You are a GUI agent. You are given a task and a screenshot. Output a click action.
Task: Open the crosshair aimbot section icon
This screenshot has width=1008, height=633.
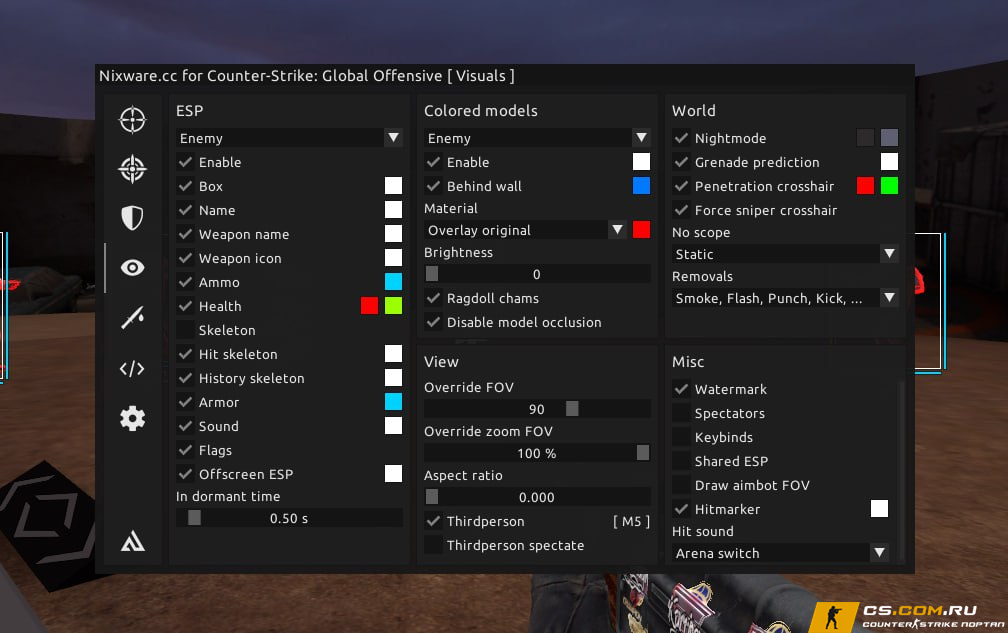pos(132,120)
